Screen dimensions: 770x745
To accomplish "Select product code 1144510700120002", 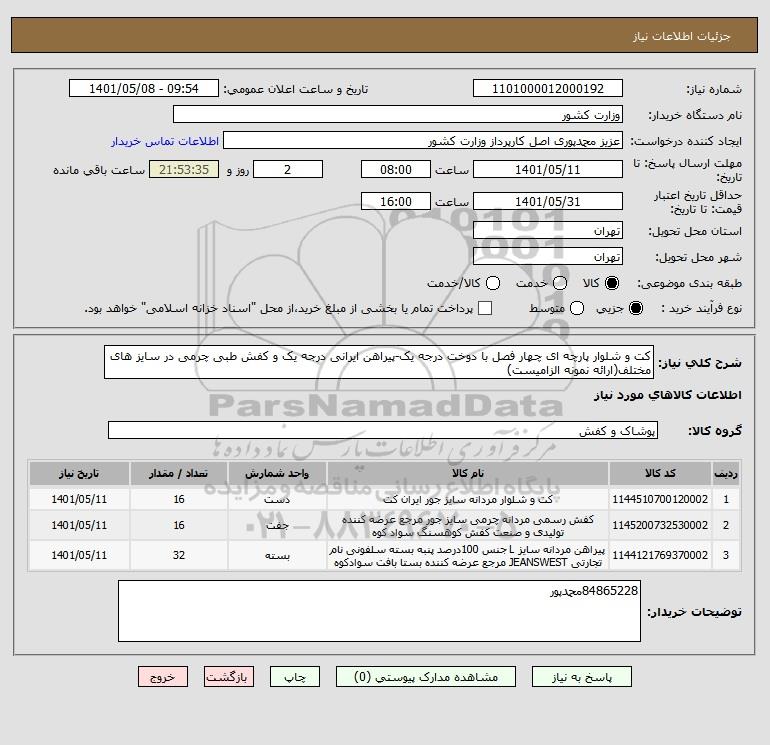I will [660, 499].
